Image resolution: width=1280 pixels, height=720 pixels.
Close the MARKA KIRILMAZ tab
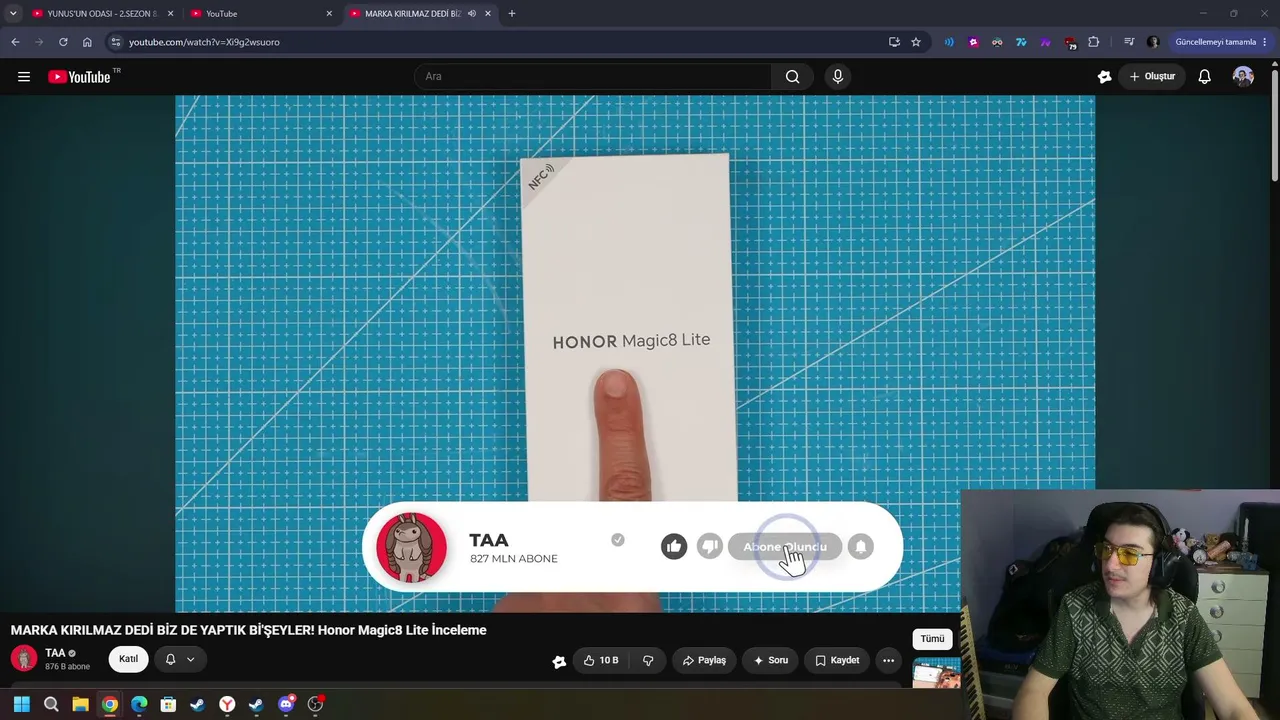click(x=488, y=13)
